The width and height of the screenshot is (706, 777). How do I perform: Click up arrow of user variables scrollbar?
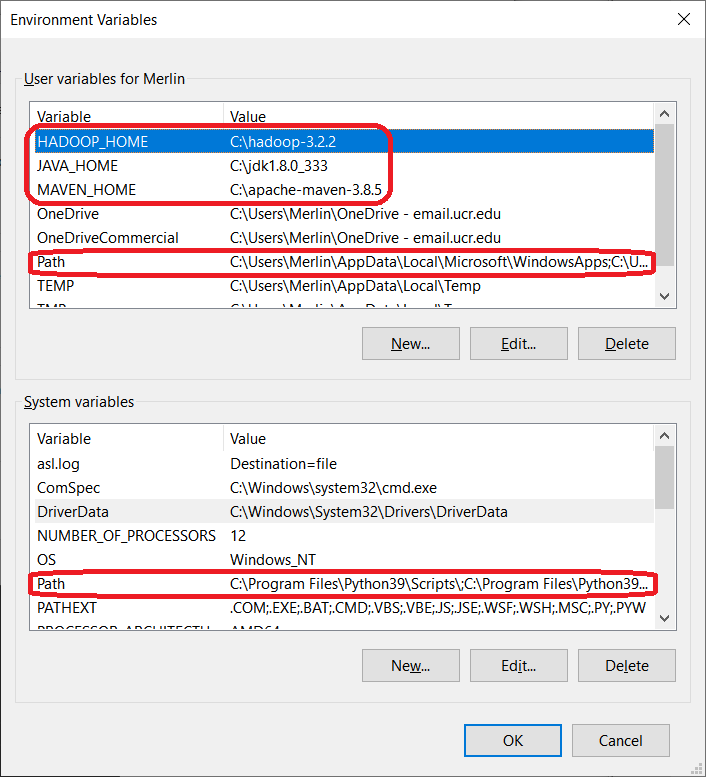pos(665,114)
